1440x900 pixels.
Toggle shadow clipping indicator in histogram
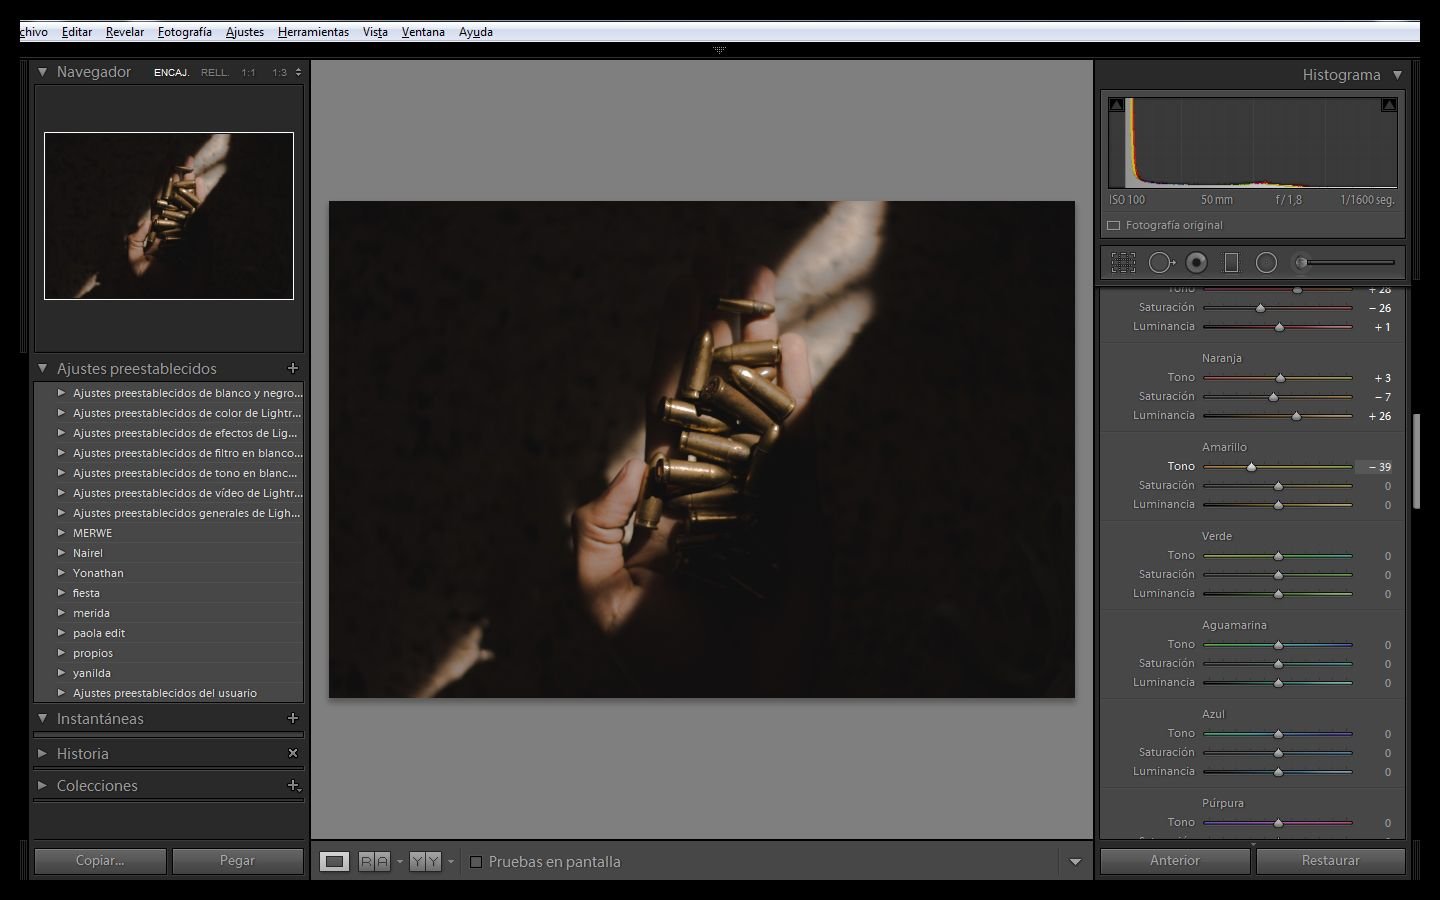click(1117, 105)
